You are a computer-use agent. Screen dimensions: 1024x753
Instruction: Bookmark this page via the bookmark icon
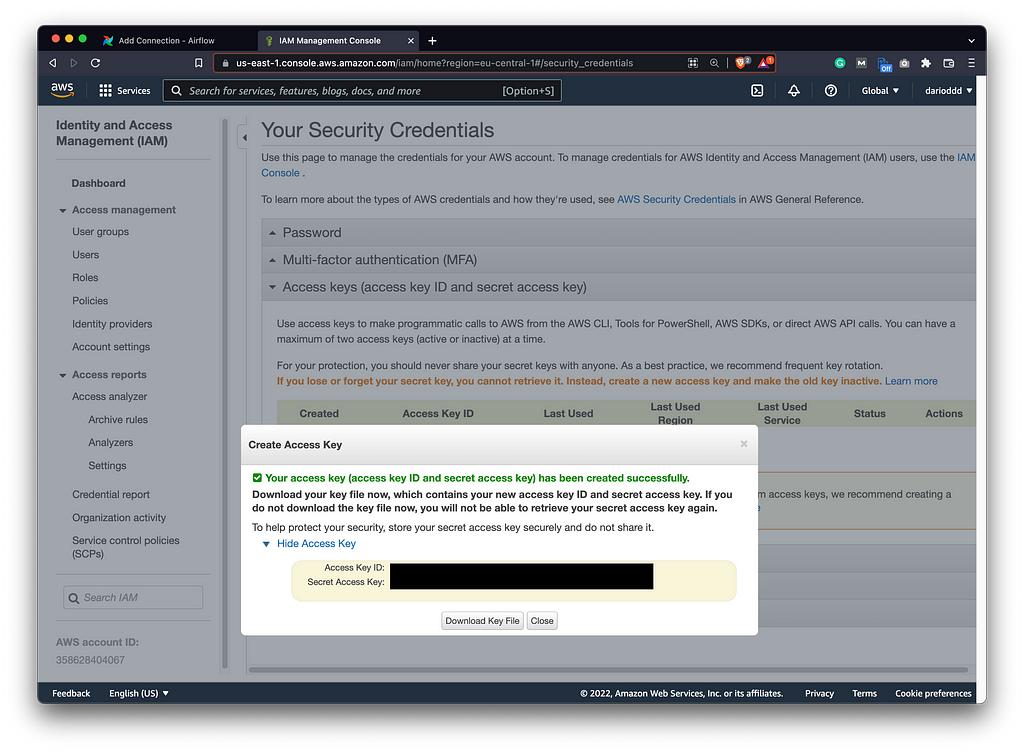pos(199,63)
